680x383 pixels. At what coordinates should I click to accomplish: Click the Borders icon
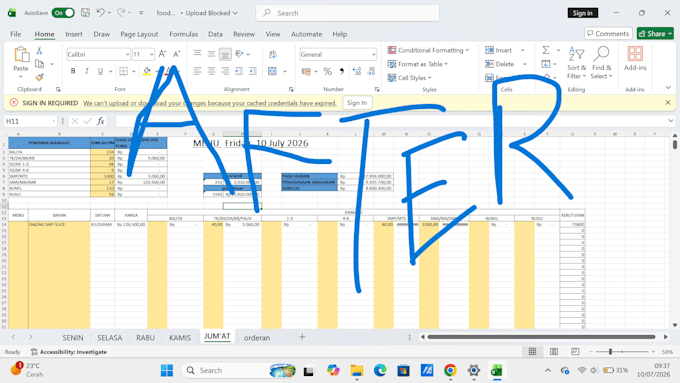click(124, 71)
